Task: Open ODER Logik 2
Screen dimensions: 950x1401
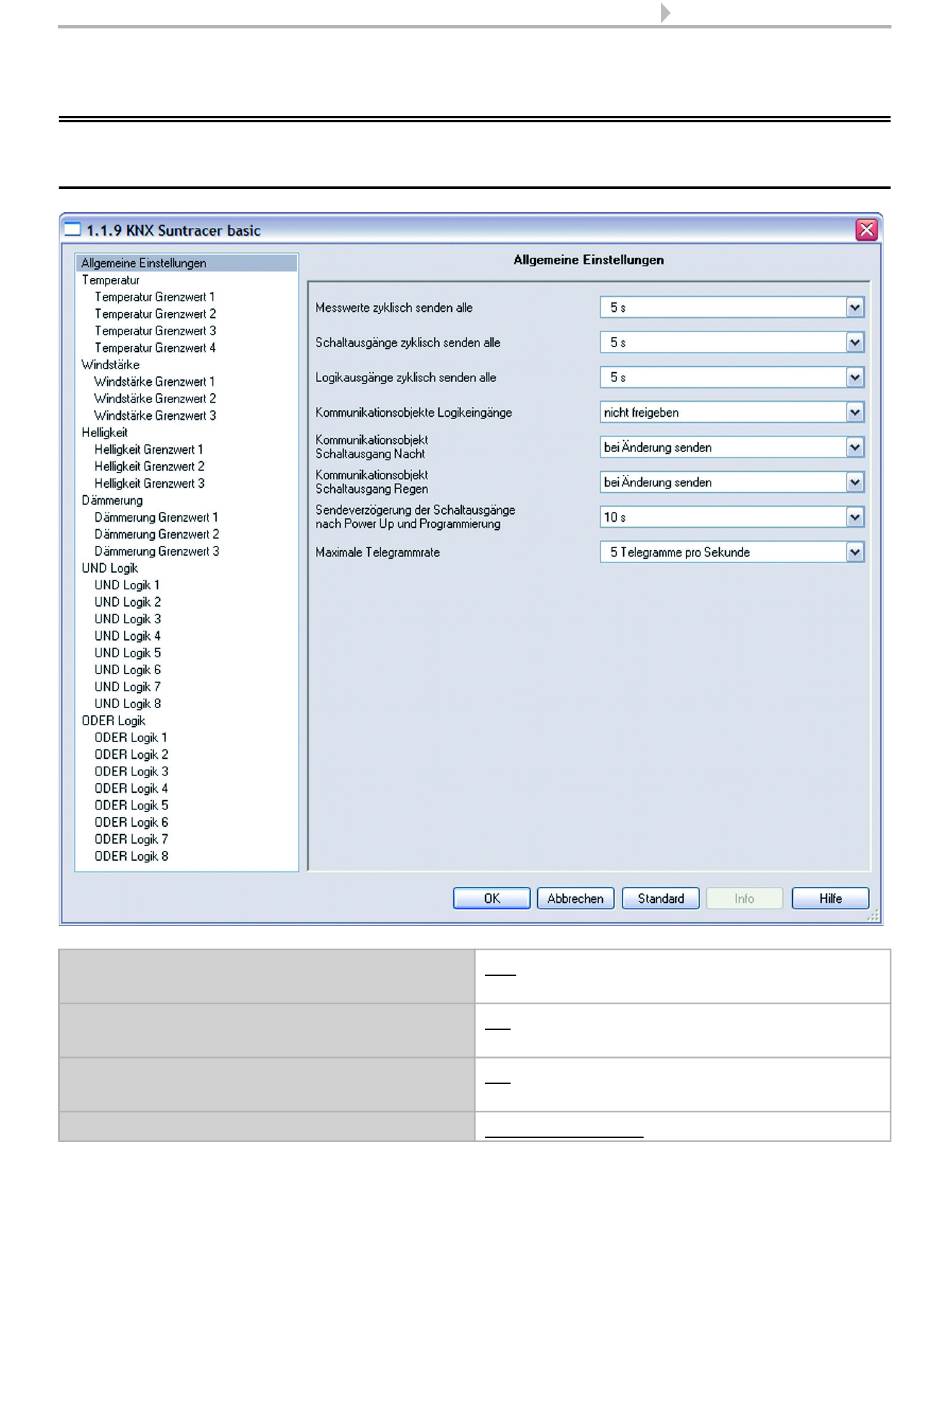Action: (x=132, y=755)
